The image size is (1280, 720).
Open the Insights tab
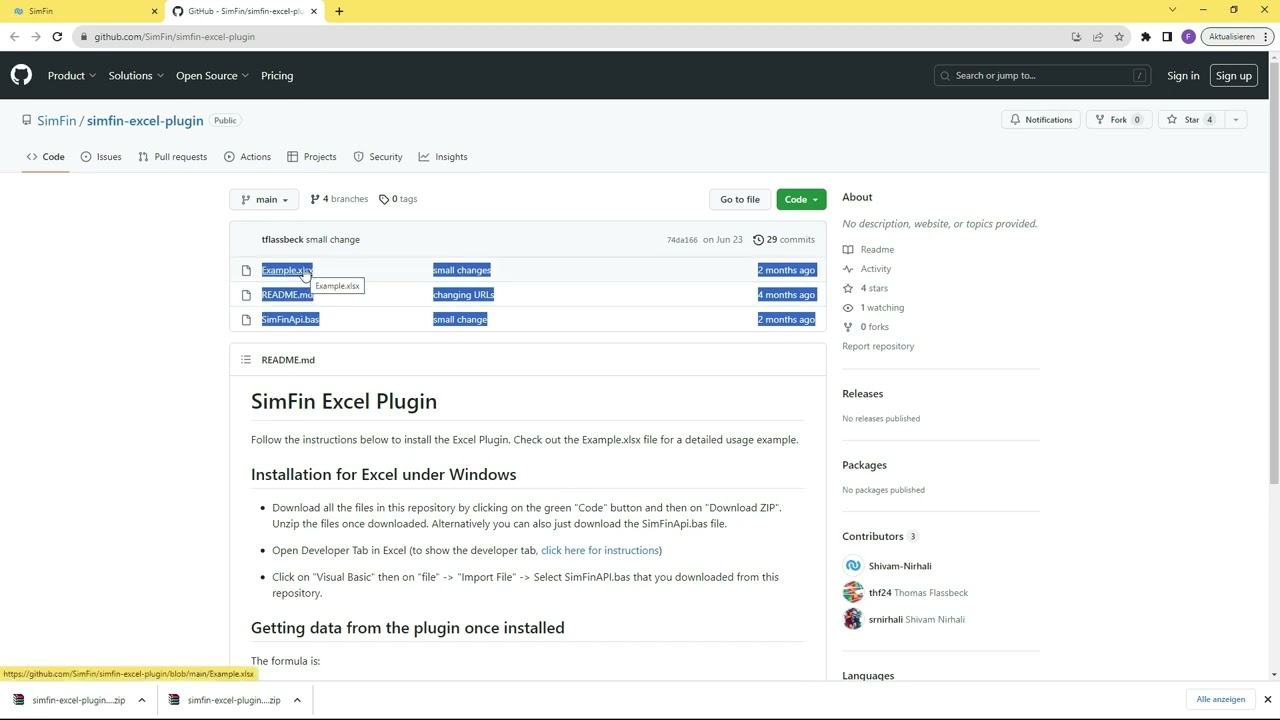[443, 157]
